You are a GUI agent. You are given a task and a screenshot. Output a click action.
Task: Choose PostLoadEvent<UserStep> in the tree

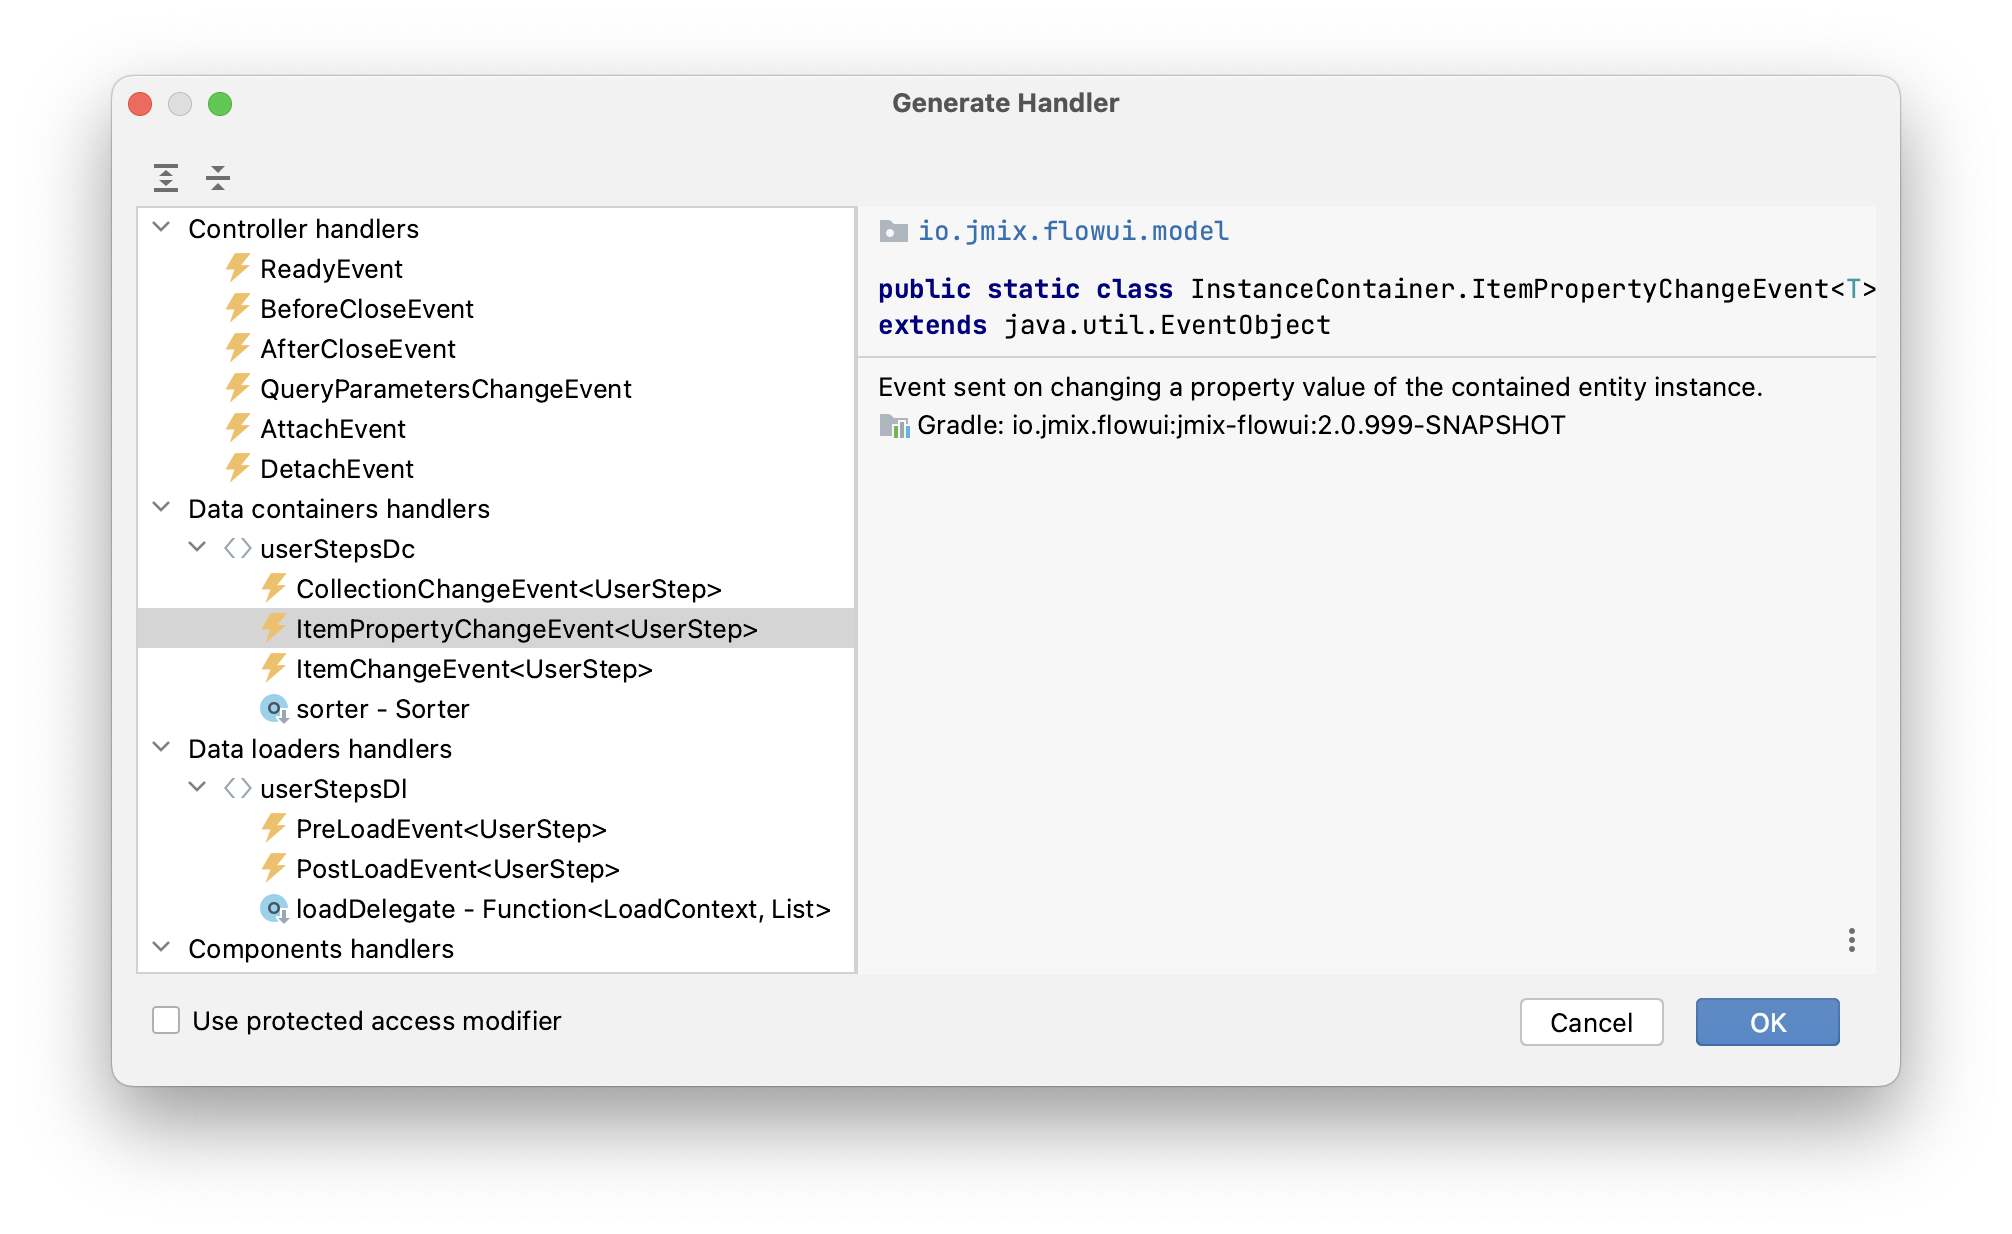click(457, 869)
